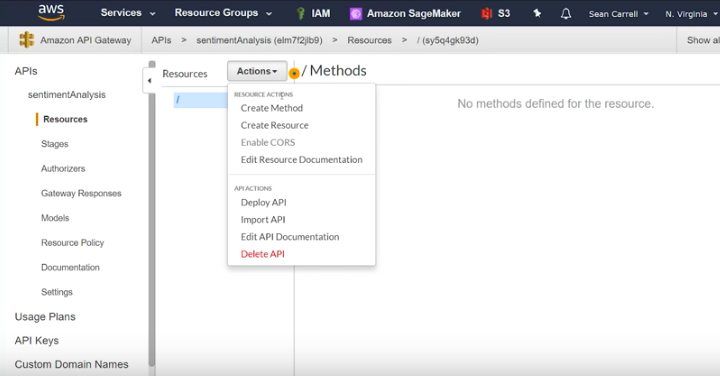
Task: Open the Sean Carrell account dropdown
Action: pos(619,14)
